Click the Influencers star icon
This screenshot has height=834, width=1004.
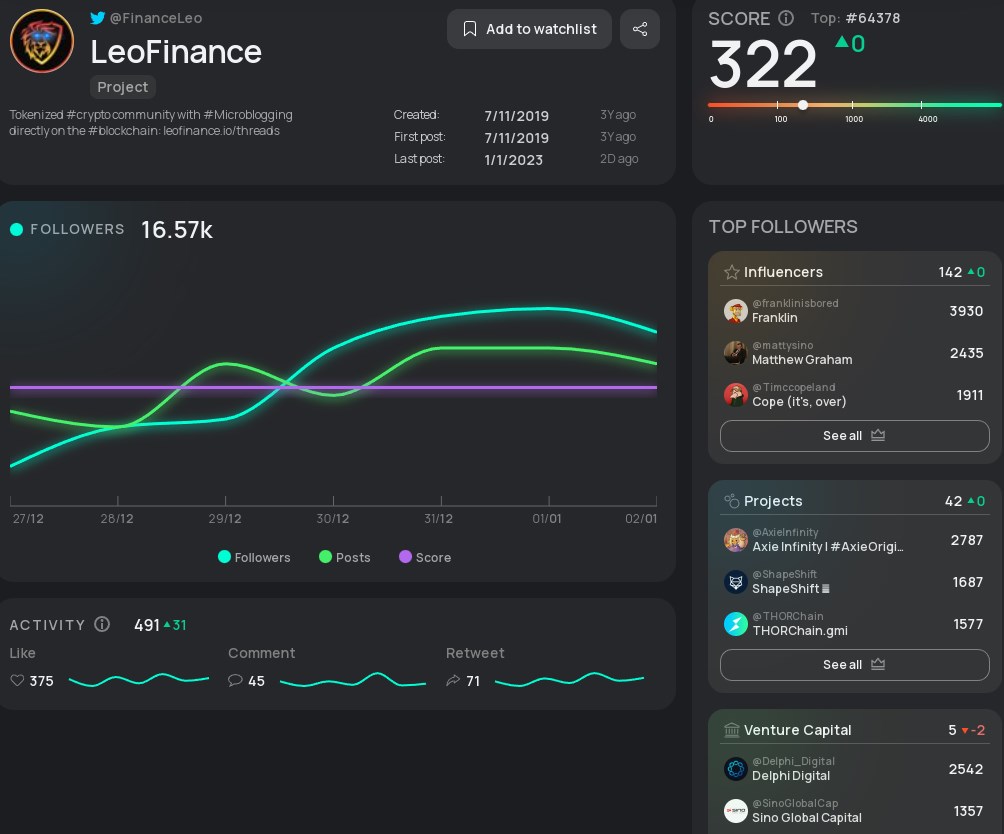click(x=731, y=272)
